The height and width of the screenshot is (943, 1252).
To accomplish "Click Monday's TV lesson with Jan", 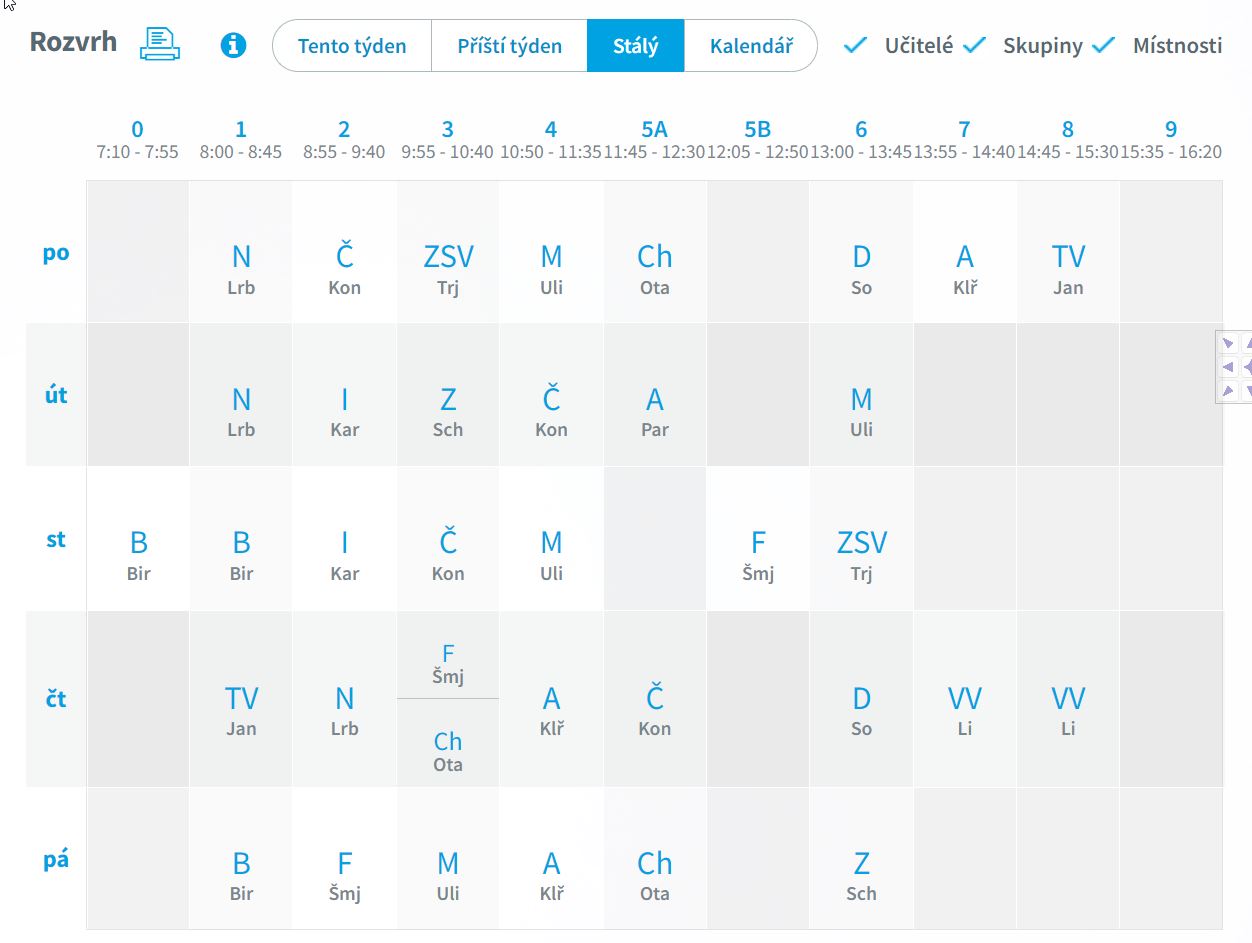I will pyautogui.click(x=1068, y=268).
